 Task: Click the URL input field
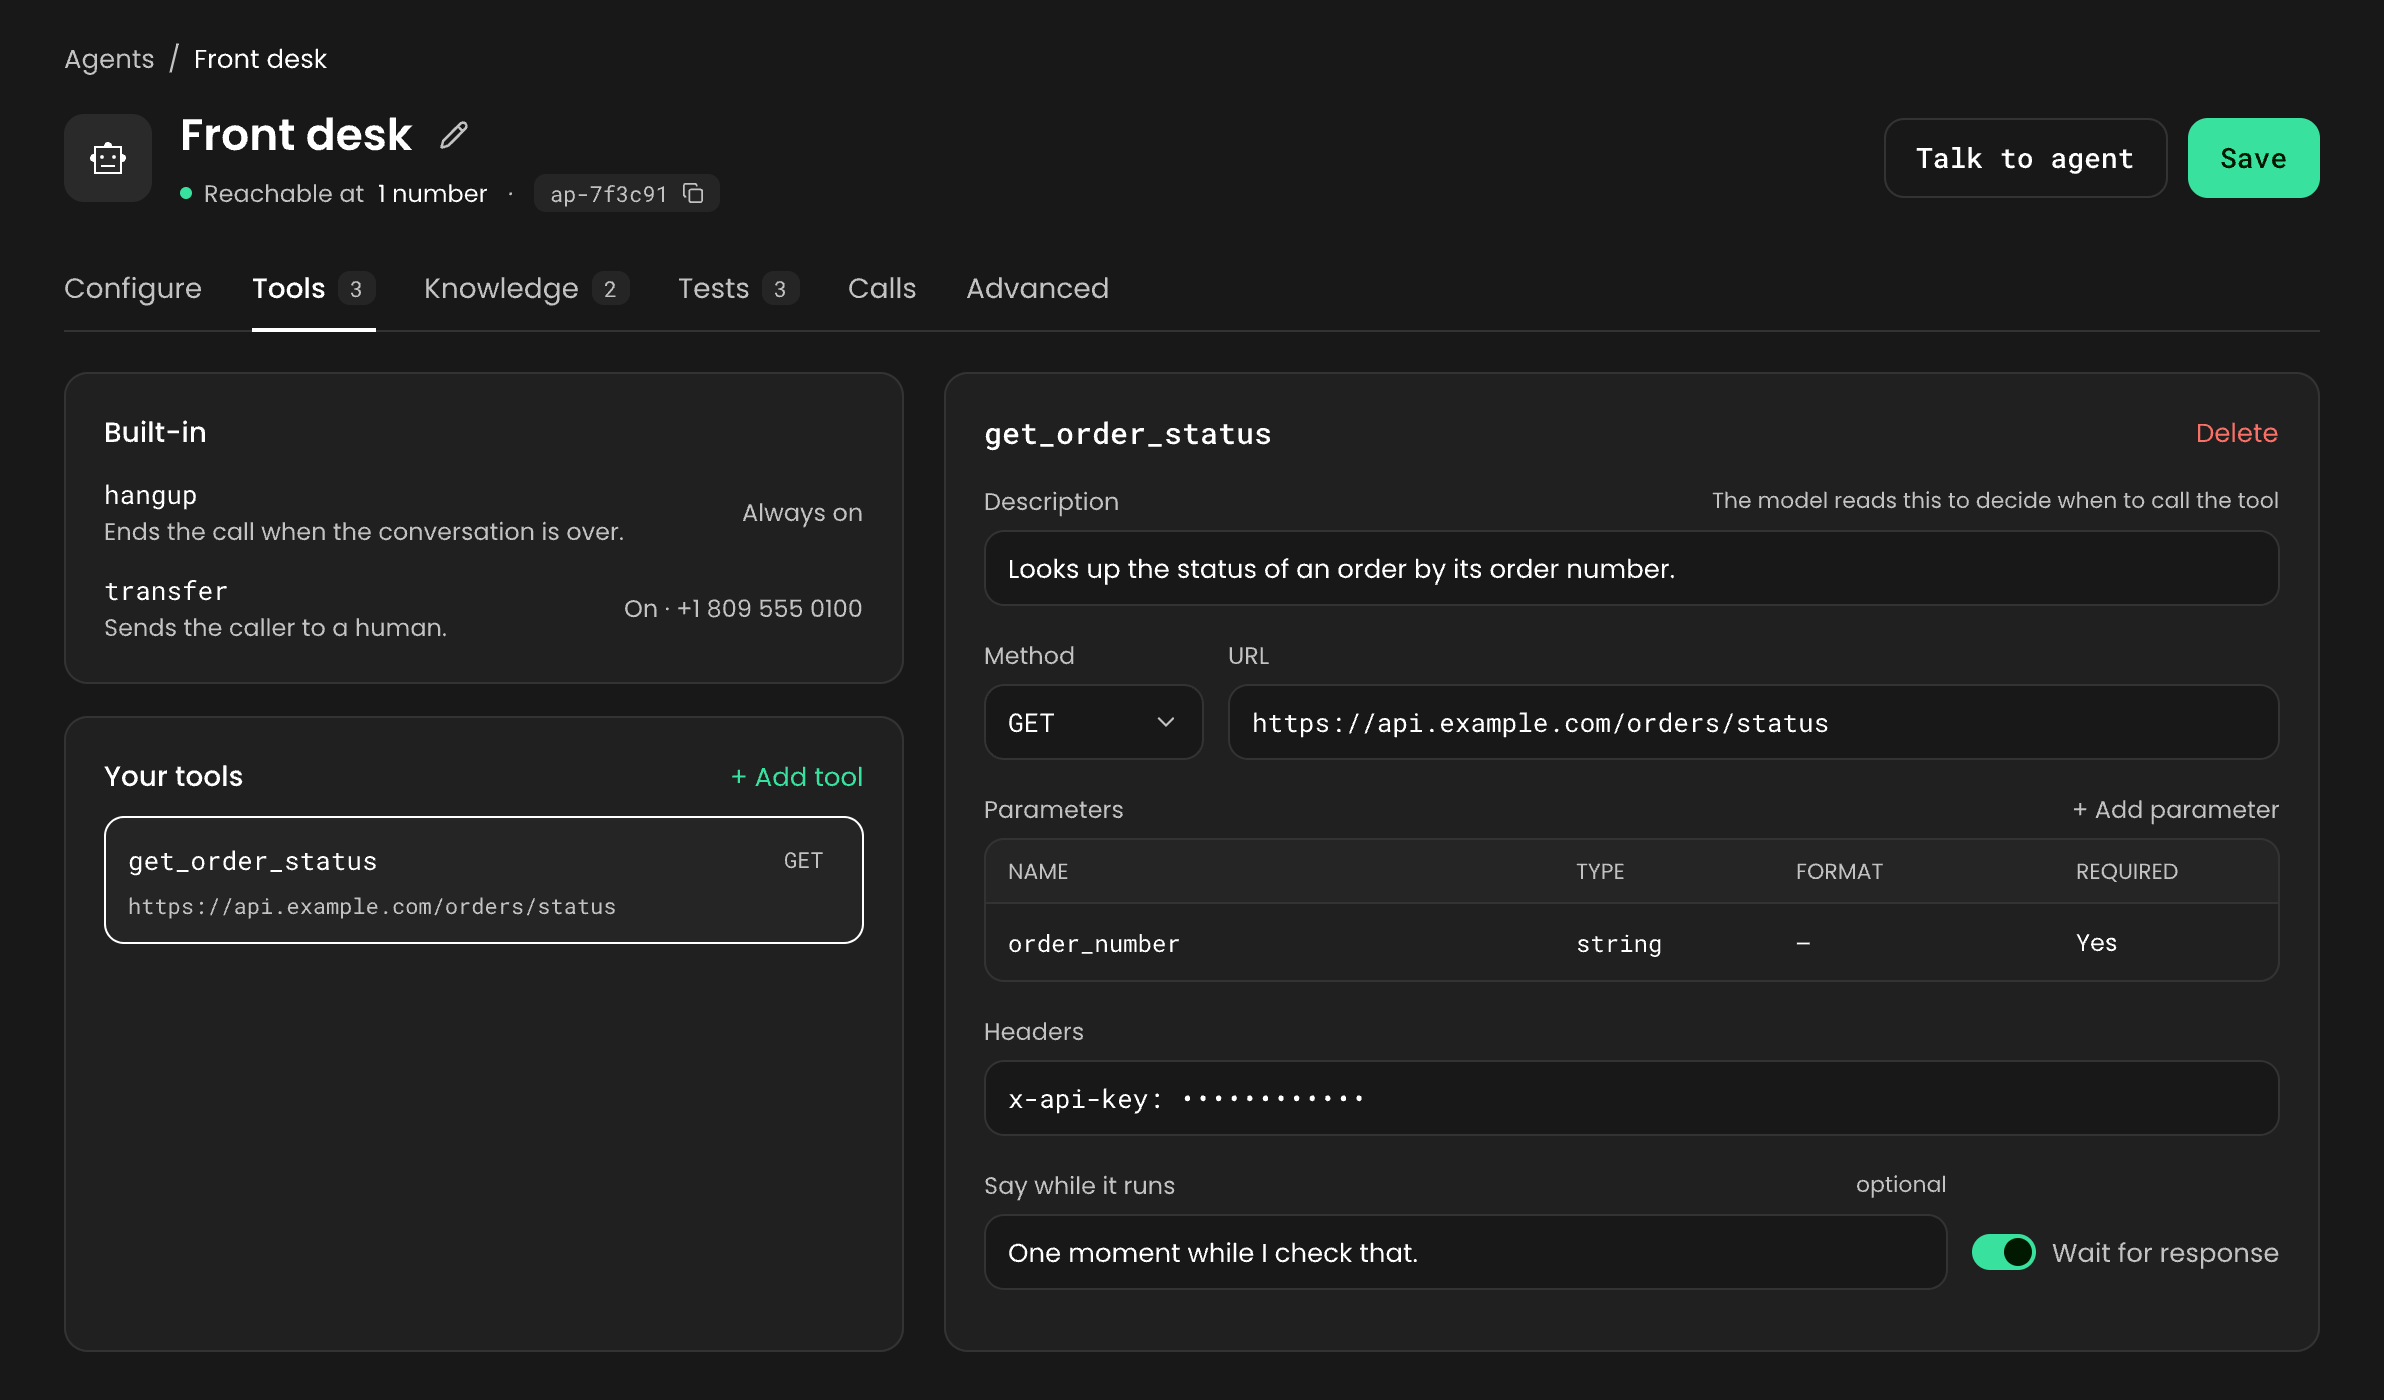[1753, 722]
